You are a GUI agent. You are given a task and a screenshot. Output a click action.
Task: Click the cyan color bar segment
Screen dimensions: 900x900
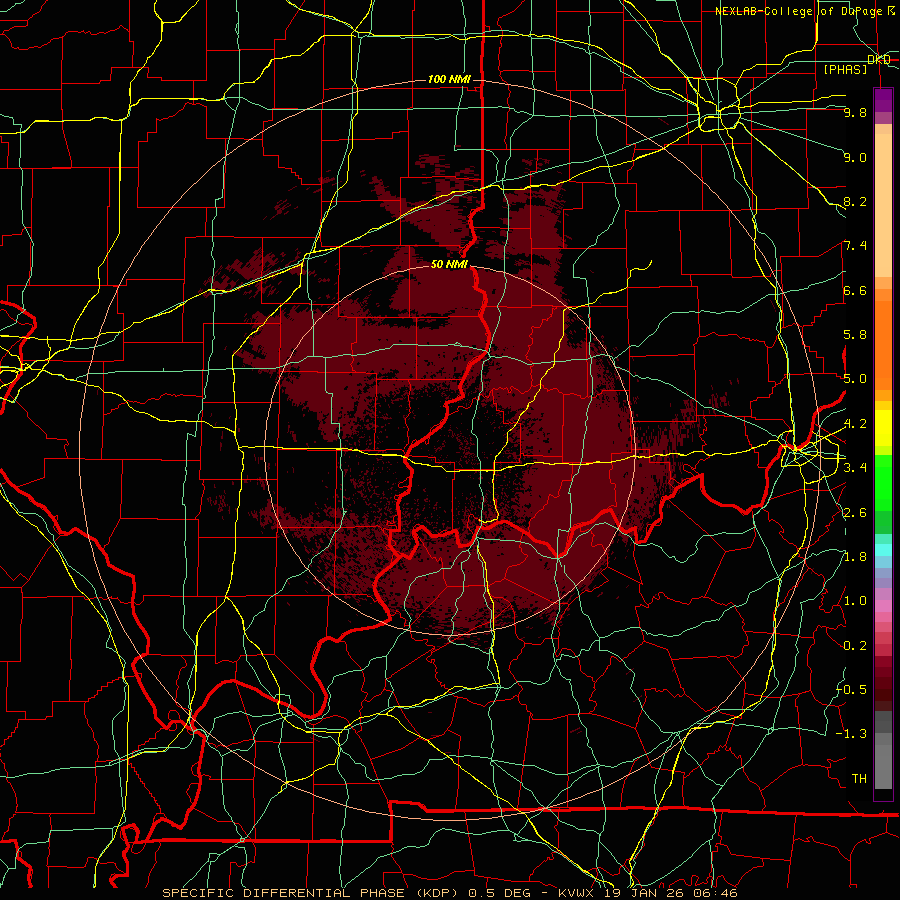tap(883, 549)
